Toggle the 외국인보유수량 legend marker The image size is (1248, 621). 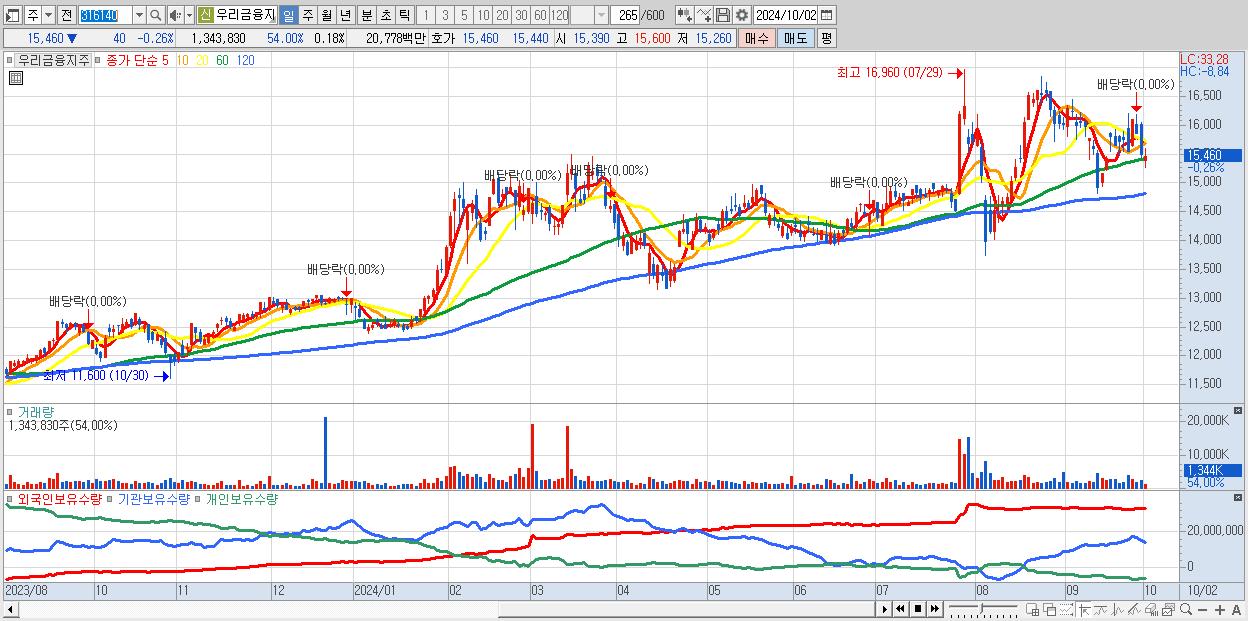[x=11, y=498]
